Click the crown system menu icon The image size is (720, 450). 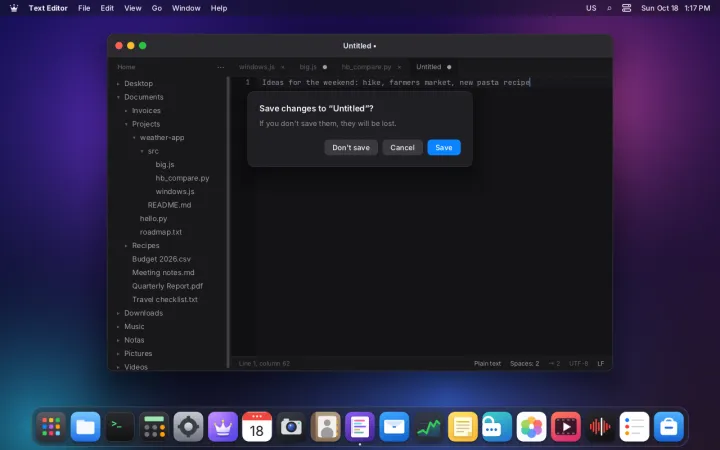(14, 8)
